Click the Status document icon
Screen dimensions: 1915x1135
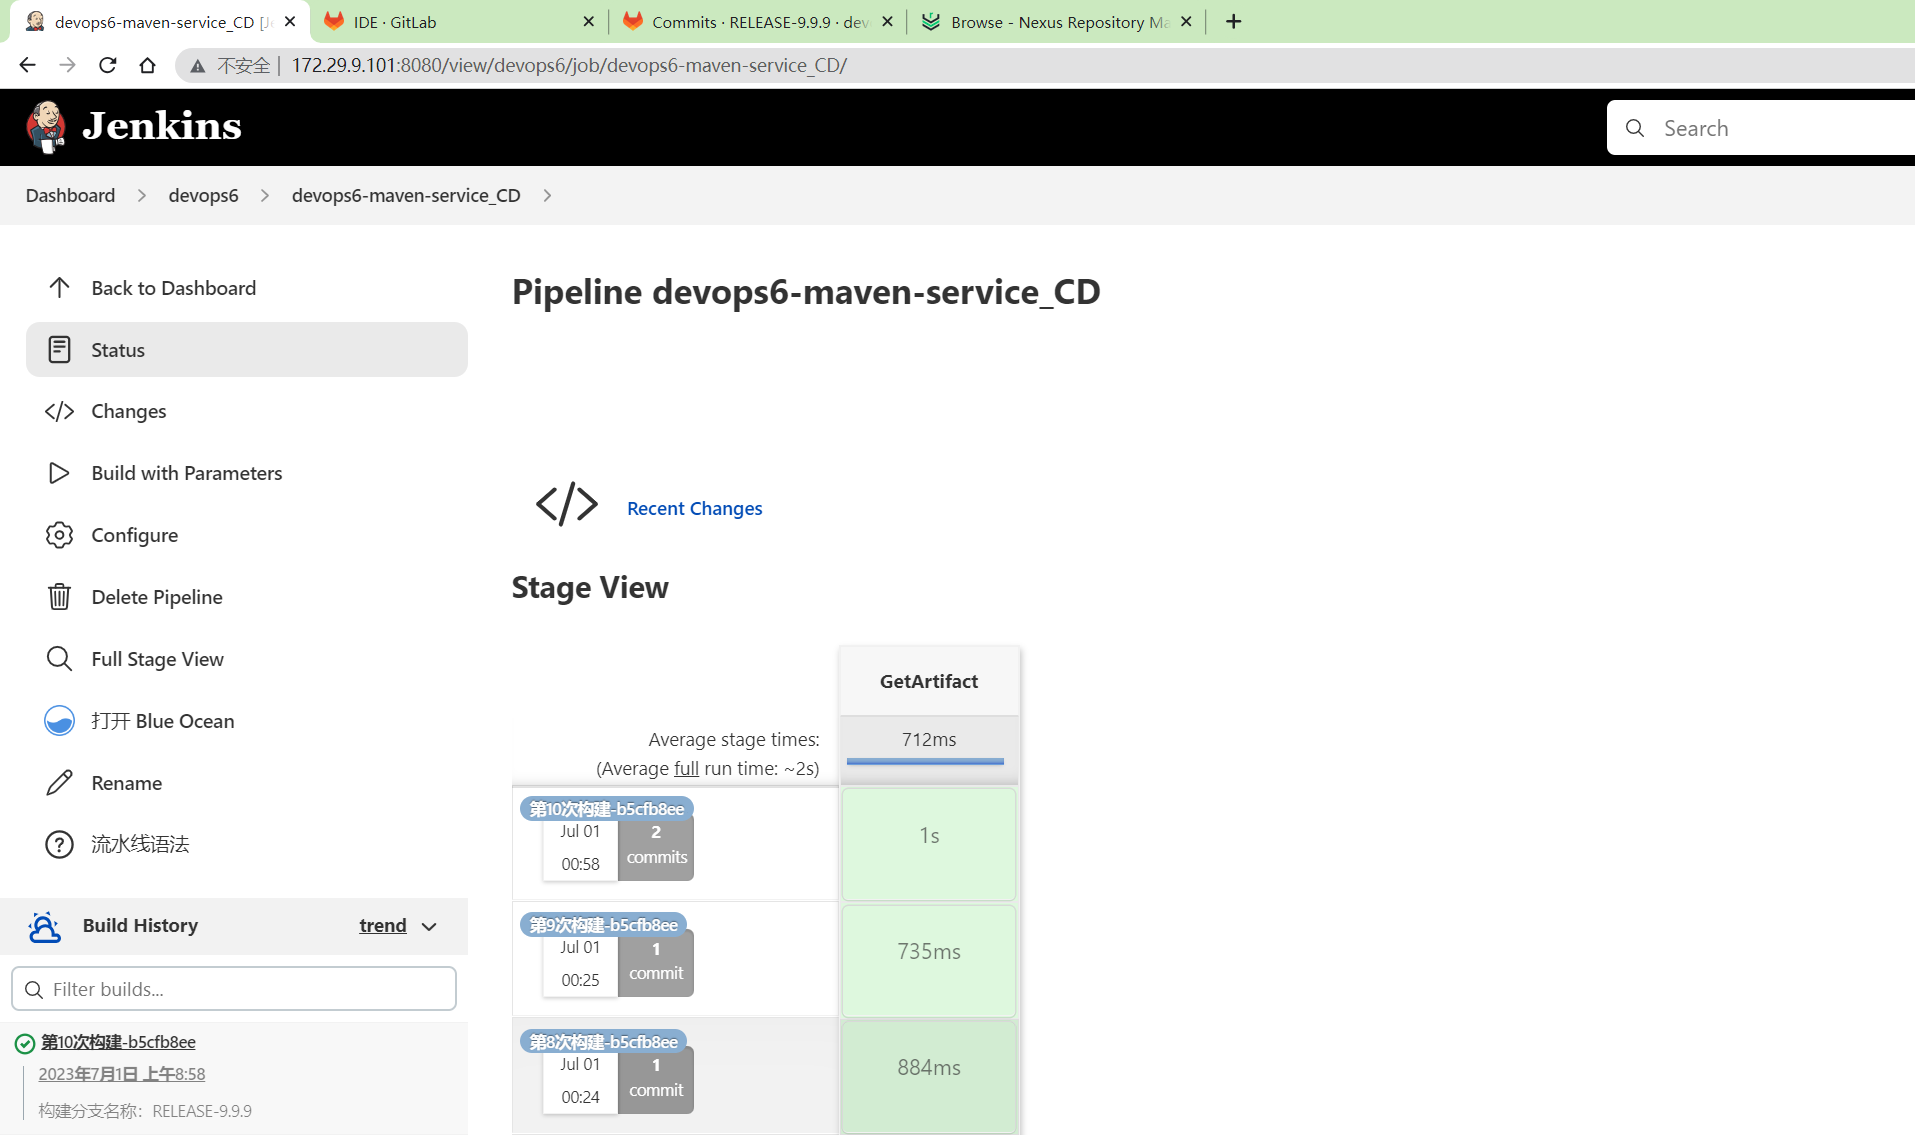(x=59, y=350)
